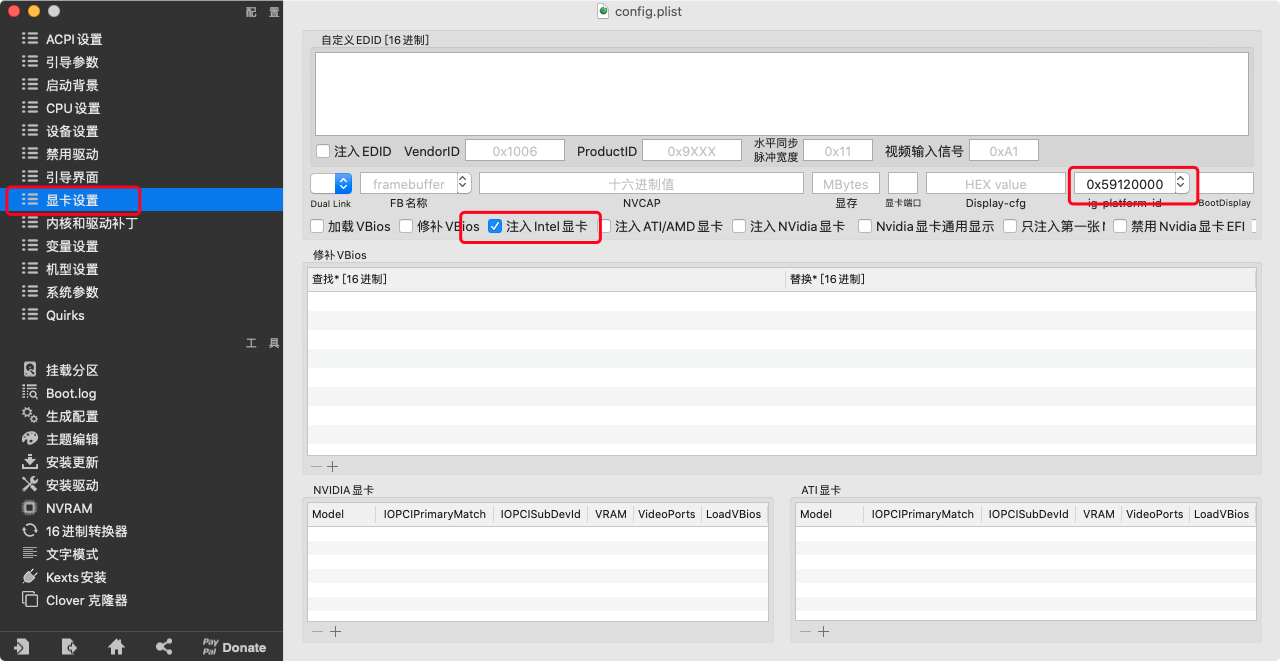The image size is (1280, 661).
Task: Click the Mount EFI (挂载分区) icon
Action: click(x=30, y=370)
